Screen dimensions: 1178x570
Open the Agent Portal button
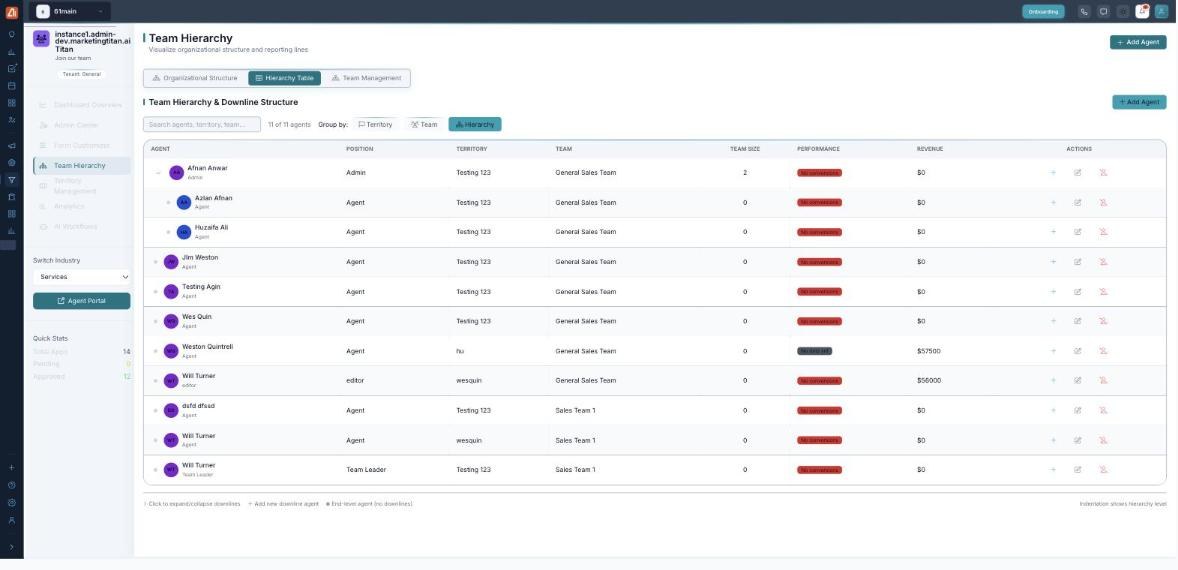[82, 301]
